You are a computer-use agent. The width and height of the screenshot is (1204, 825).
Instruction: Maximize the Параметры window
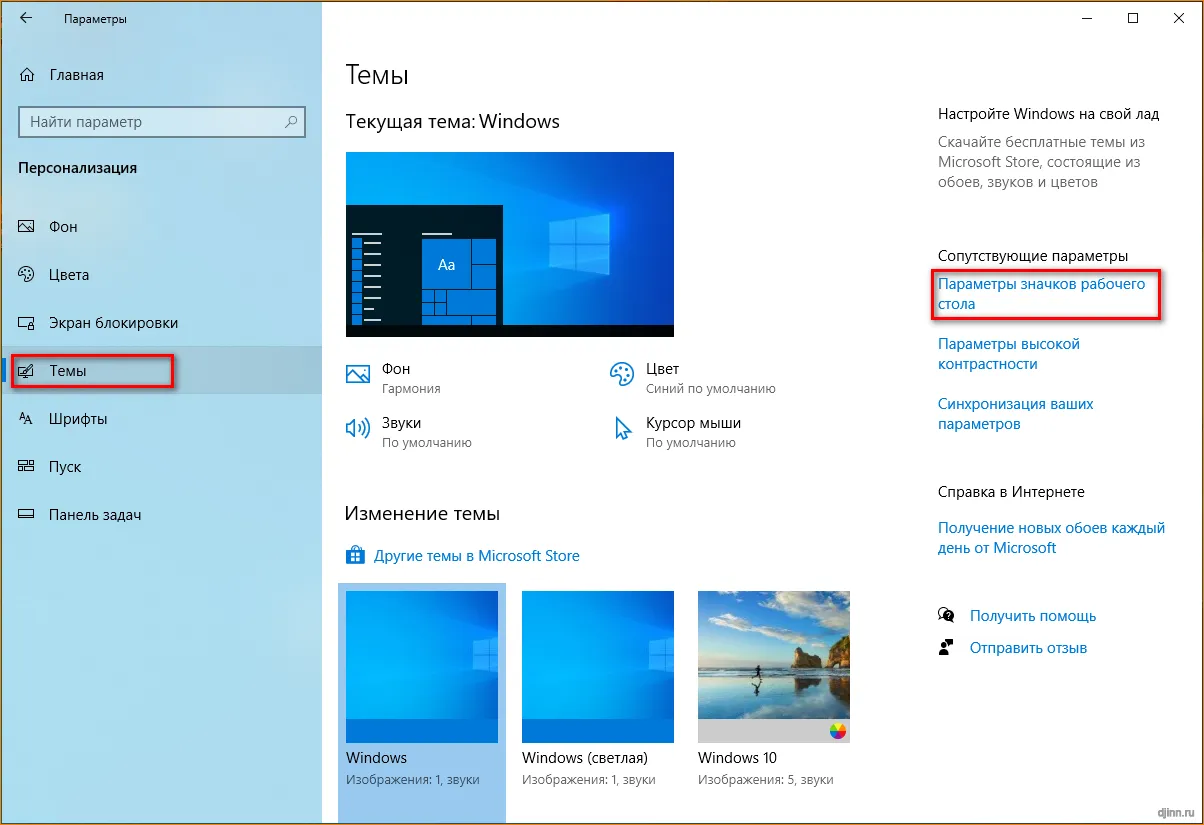[x=1132, y=18]
